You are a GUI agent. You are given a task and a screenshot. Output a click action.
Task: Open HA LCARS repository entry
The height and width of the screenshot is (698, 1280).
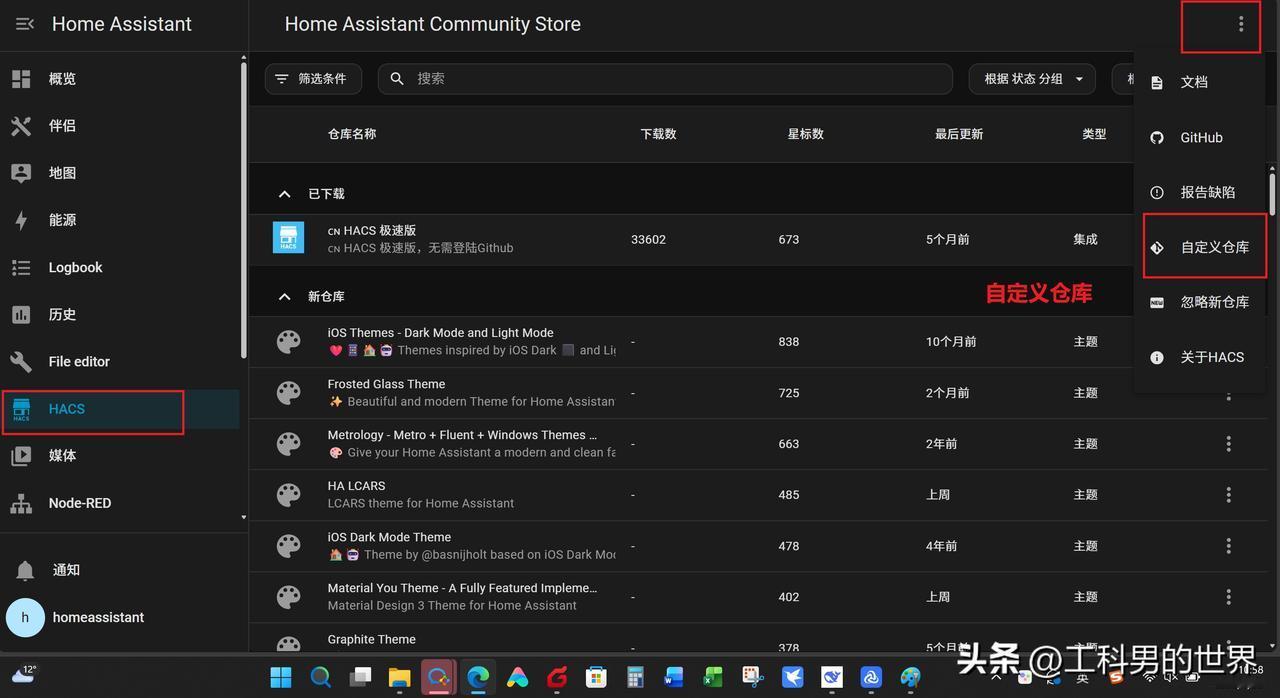(x=356, y=486)
